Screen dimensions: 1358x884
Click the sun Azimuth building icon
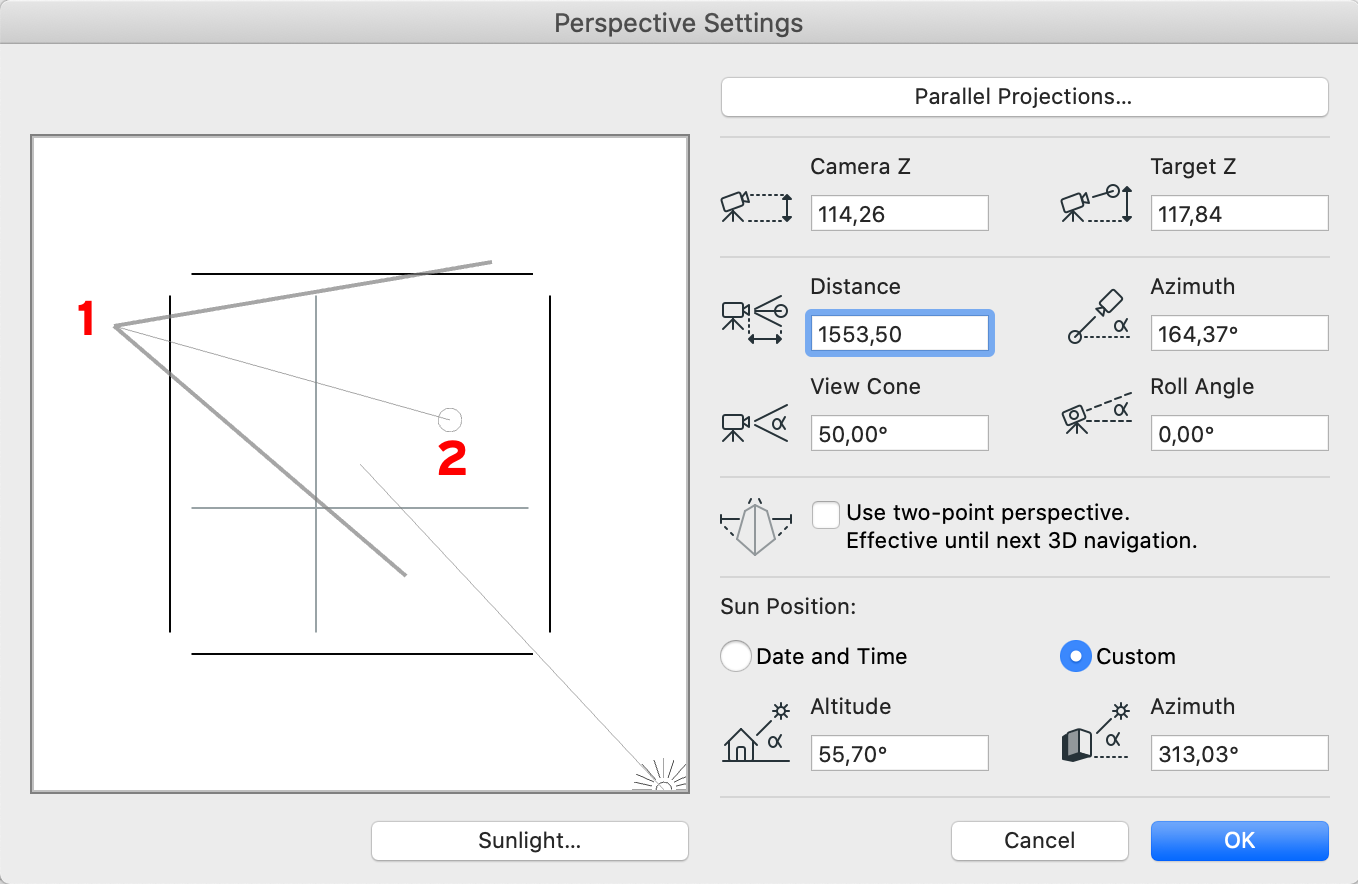coord(1095,732)
